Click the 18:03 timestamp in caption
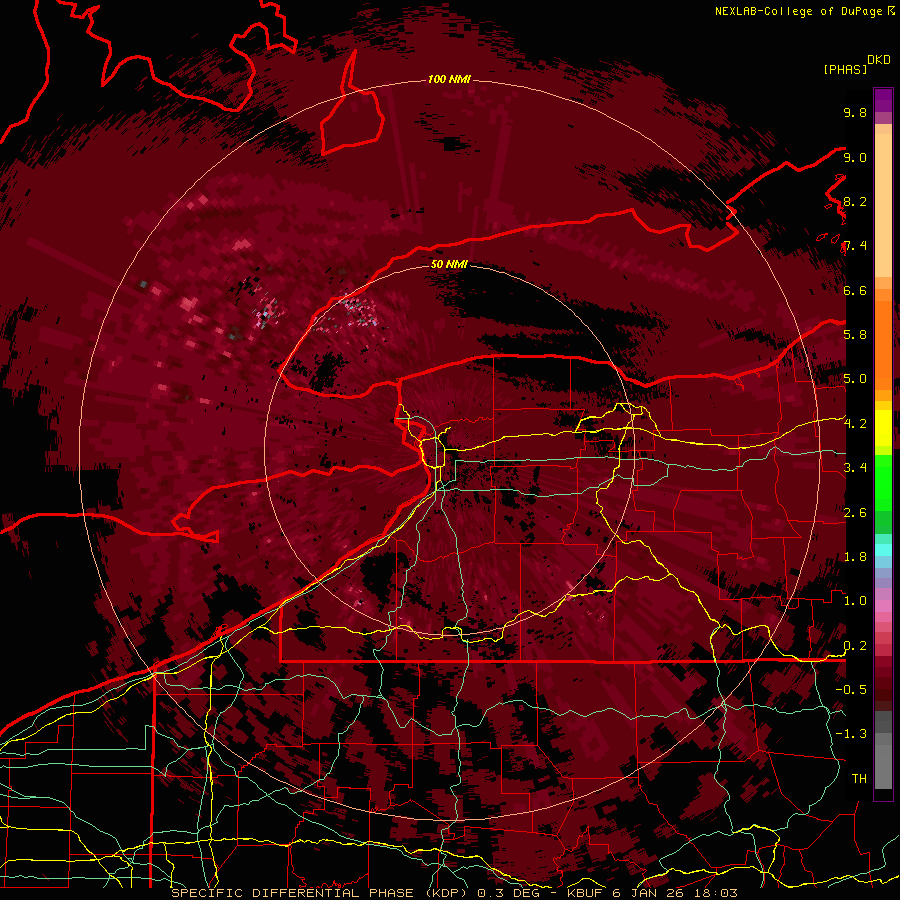900x900 pixels. coord(717,893)
